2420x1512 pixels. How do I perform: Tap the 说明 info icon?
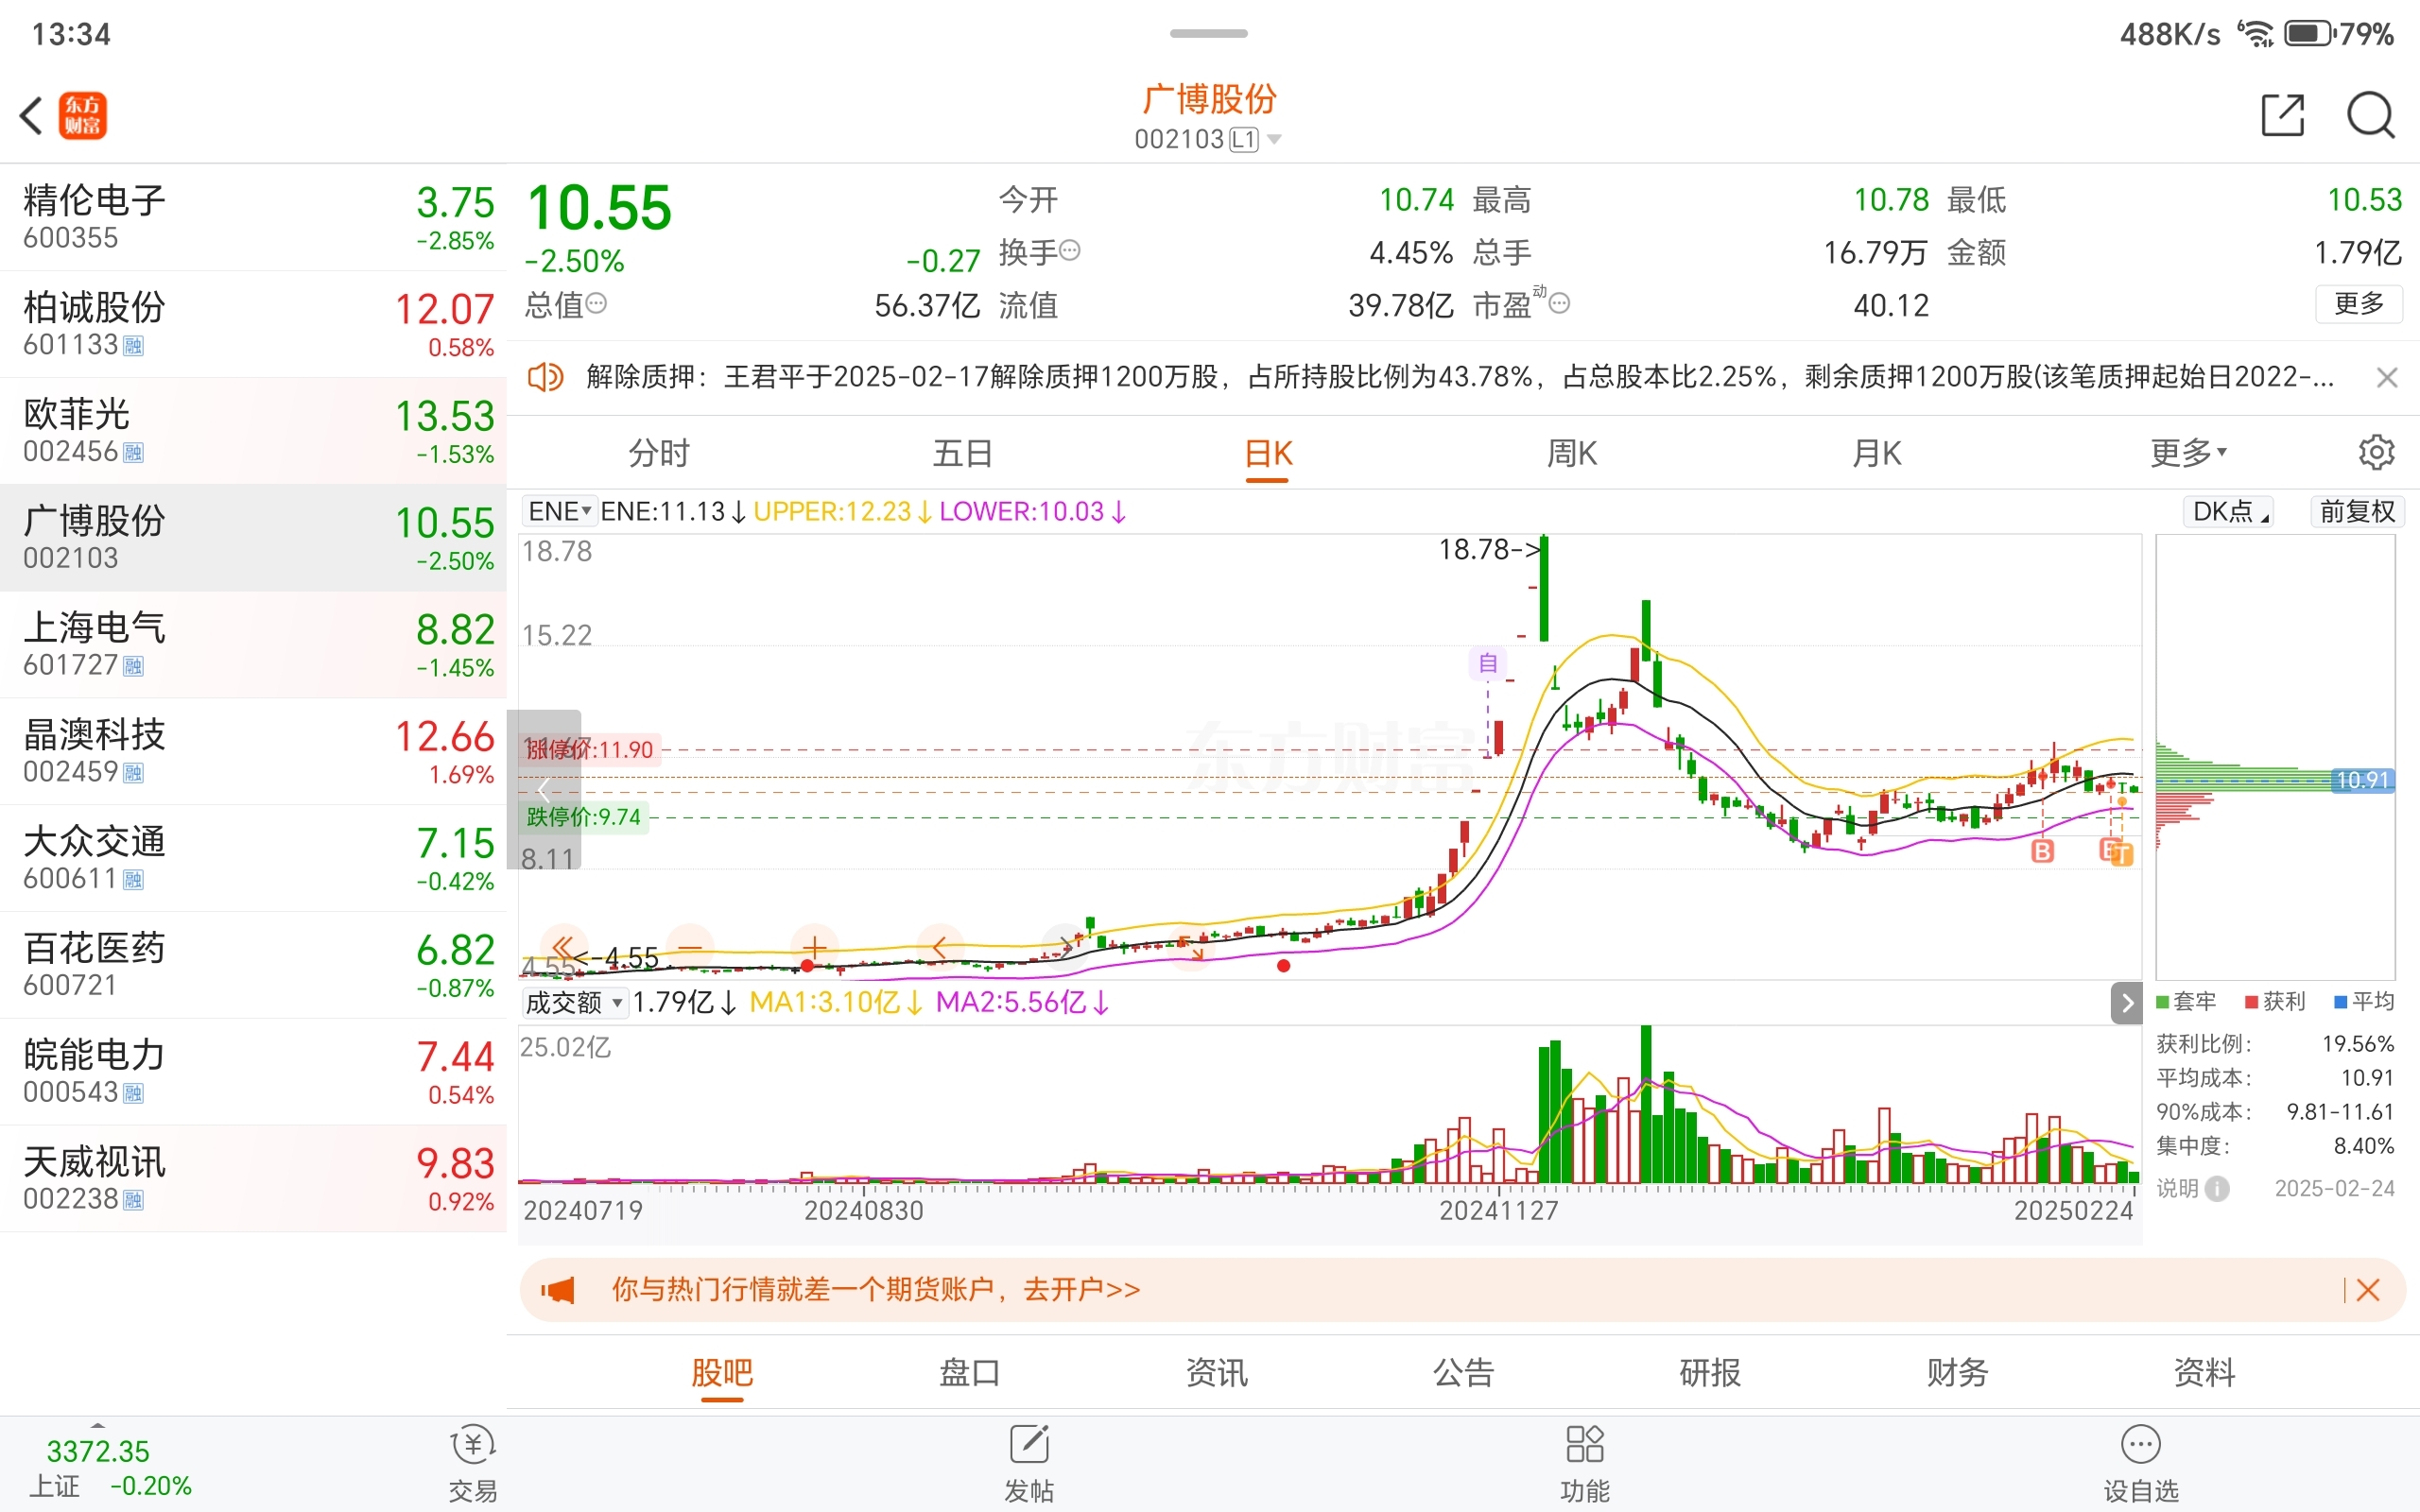pos(2217,1188)
